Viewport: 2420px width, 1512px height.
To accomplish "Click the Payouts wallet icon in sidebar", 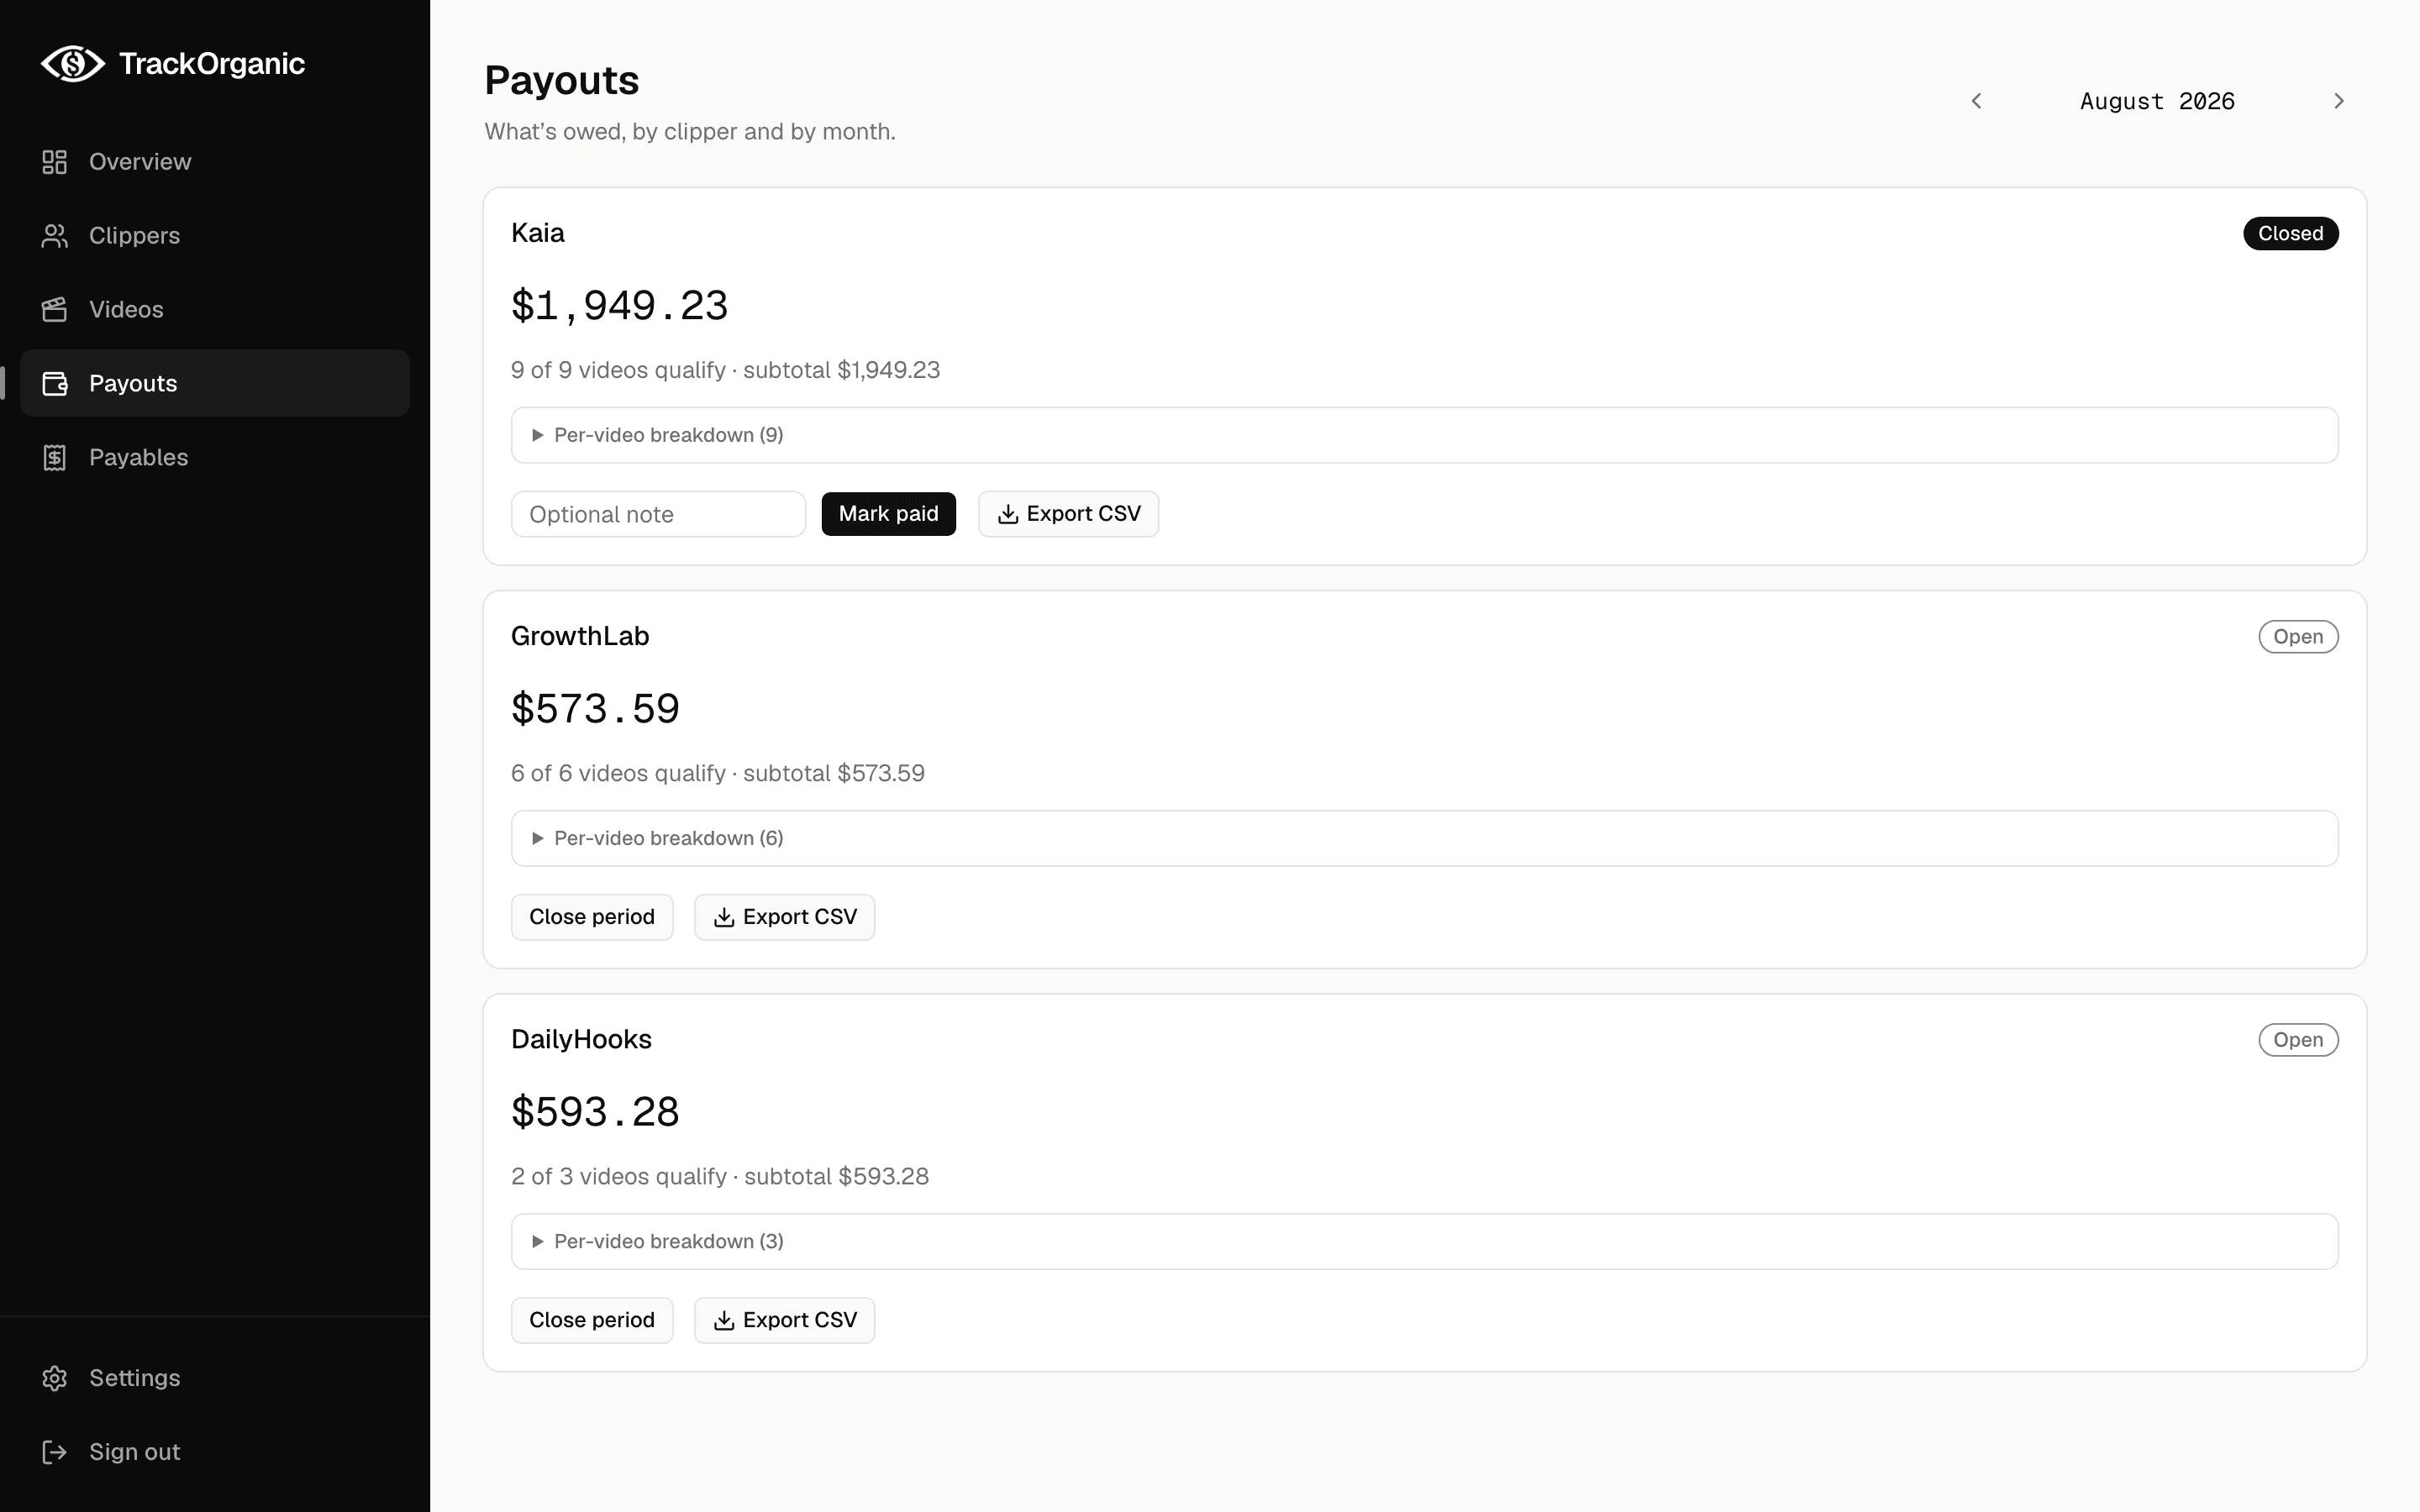I will [55, 384].
